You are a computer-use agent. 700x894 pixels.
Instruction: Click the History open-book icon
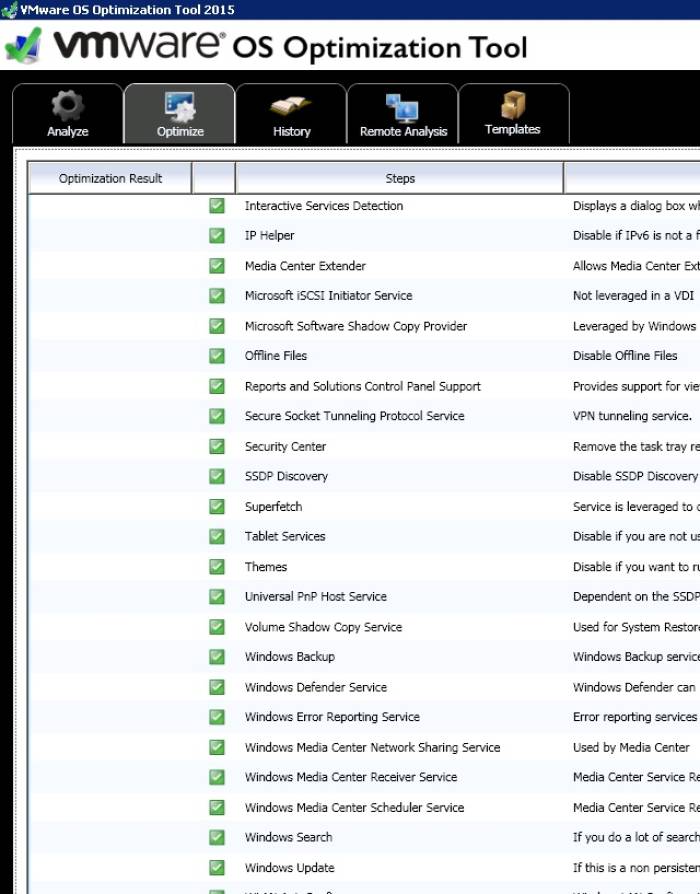tap(291, 107)
